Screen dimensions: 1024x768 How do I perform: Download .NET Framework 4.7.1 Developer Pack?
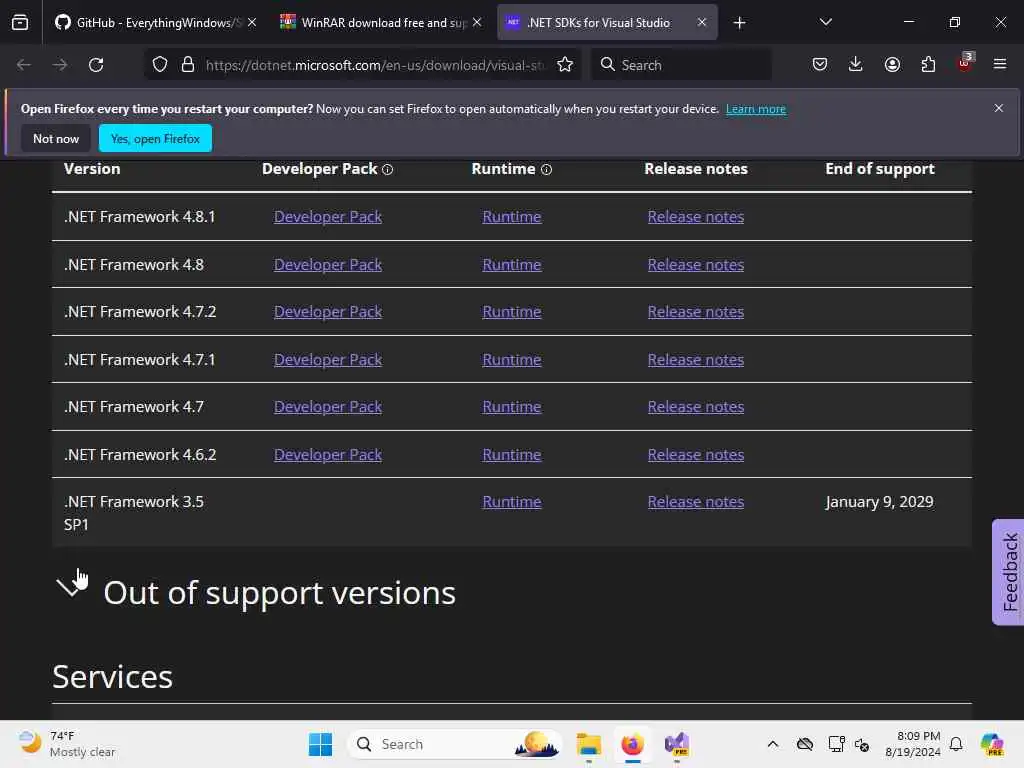328,360
